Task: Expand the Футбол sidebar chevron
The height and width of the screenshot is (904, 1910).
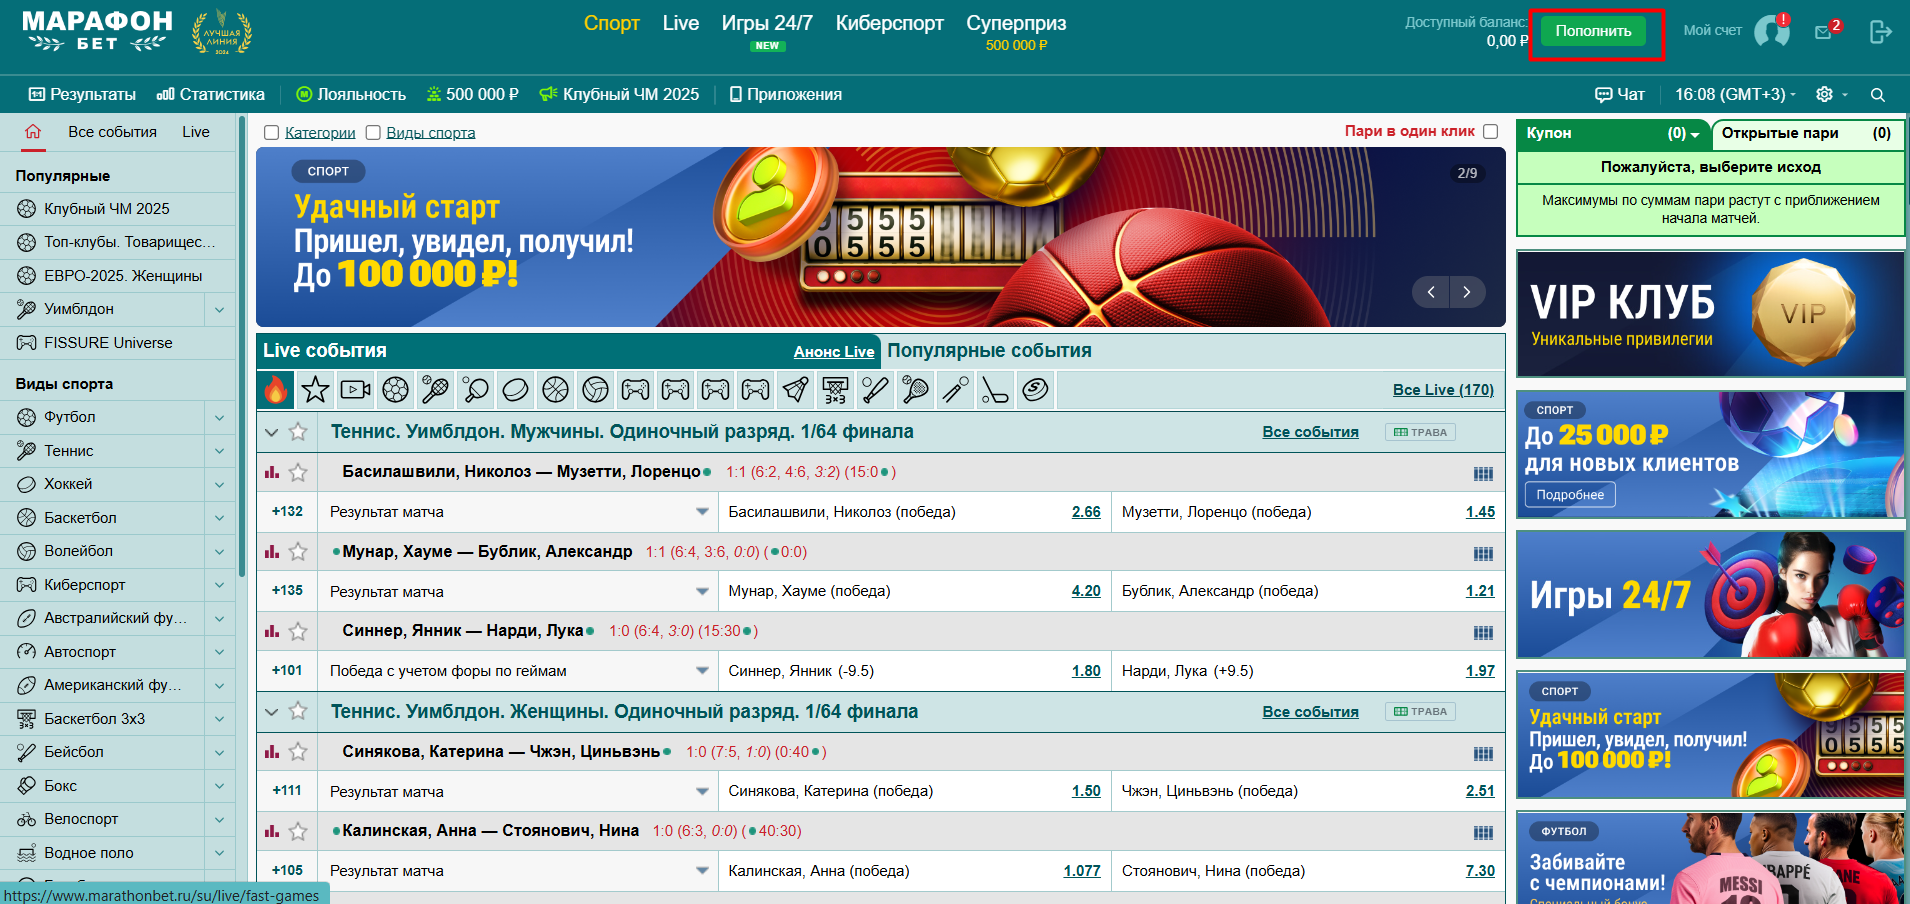Action: pyautogui.click(x=219, y=418)
